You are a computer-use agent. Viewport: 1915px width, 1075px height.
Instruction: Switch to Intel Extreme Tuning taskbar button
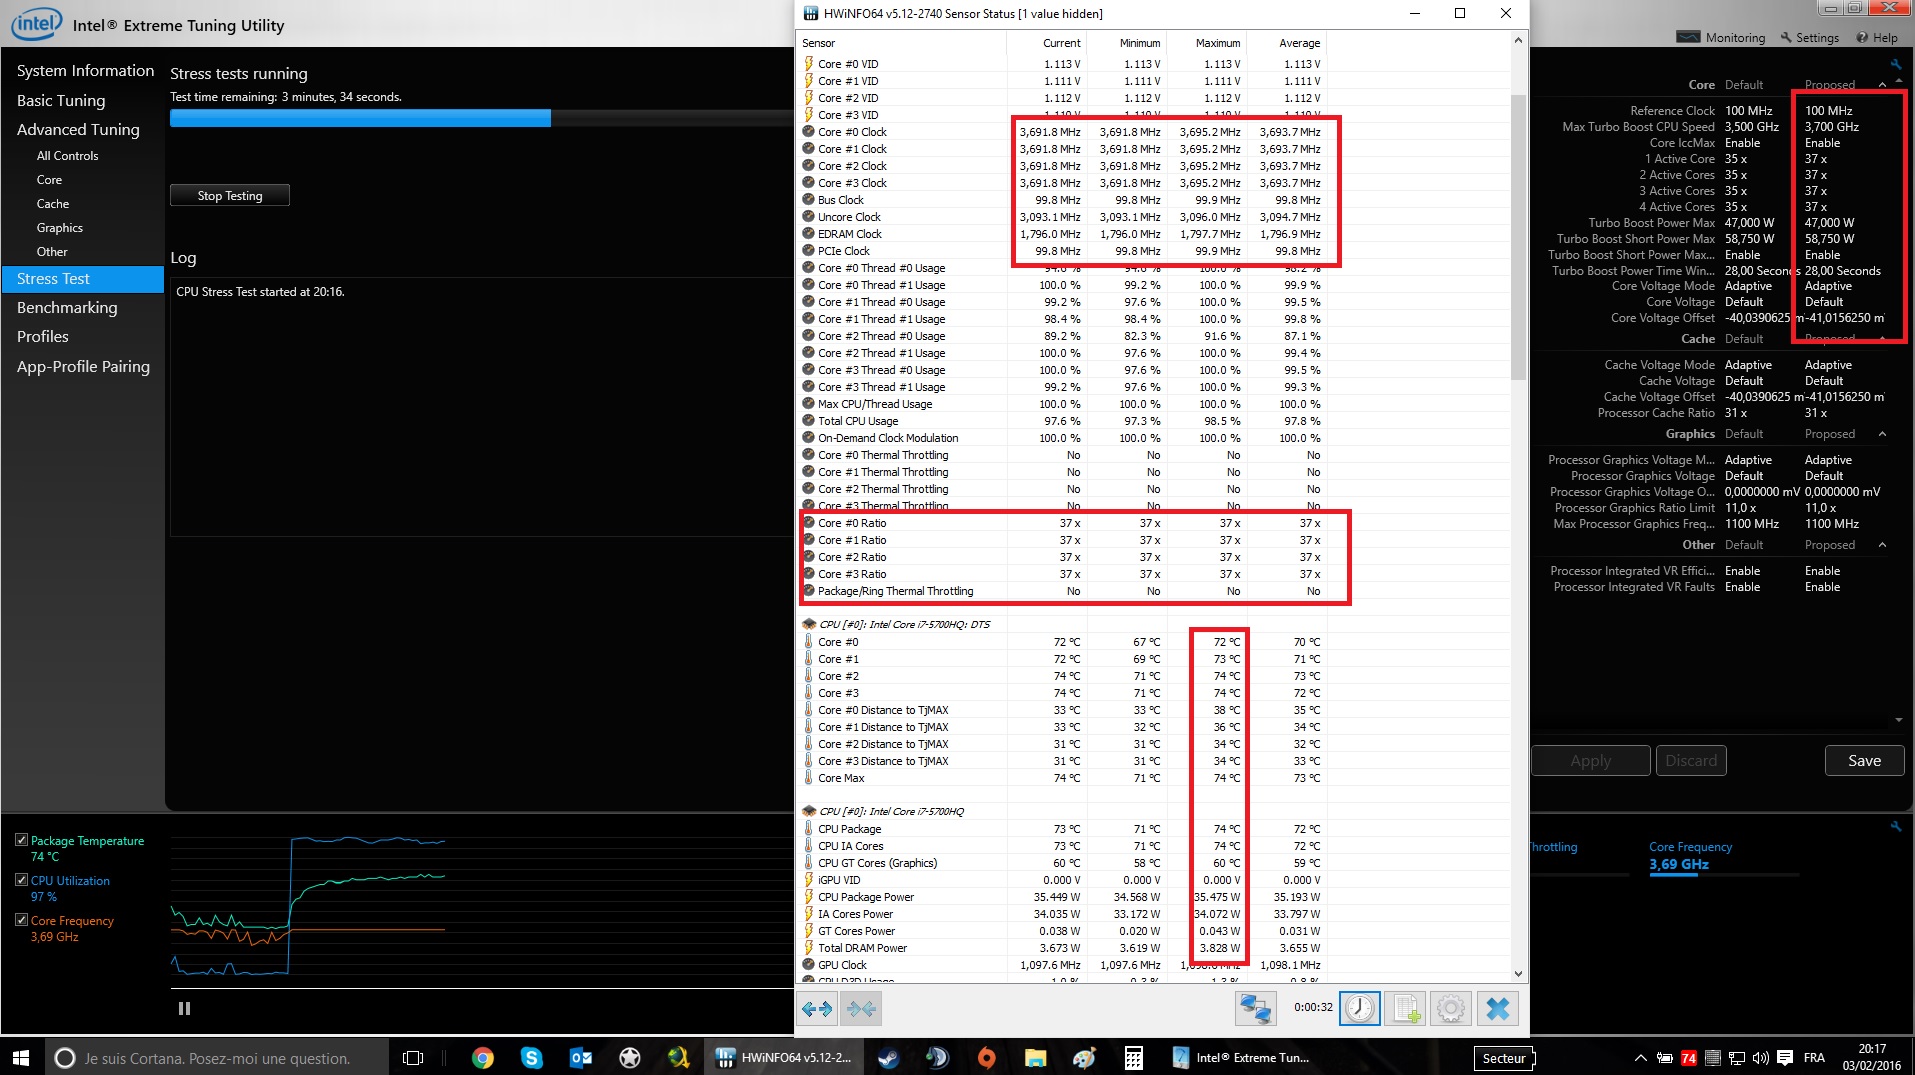tap(1240, 1057)
